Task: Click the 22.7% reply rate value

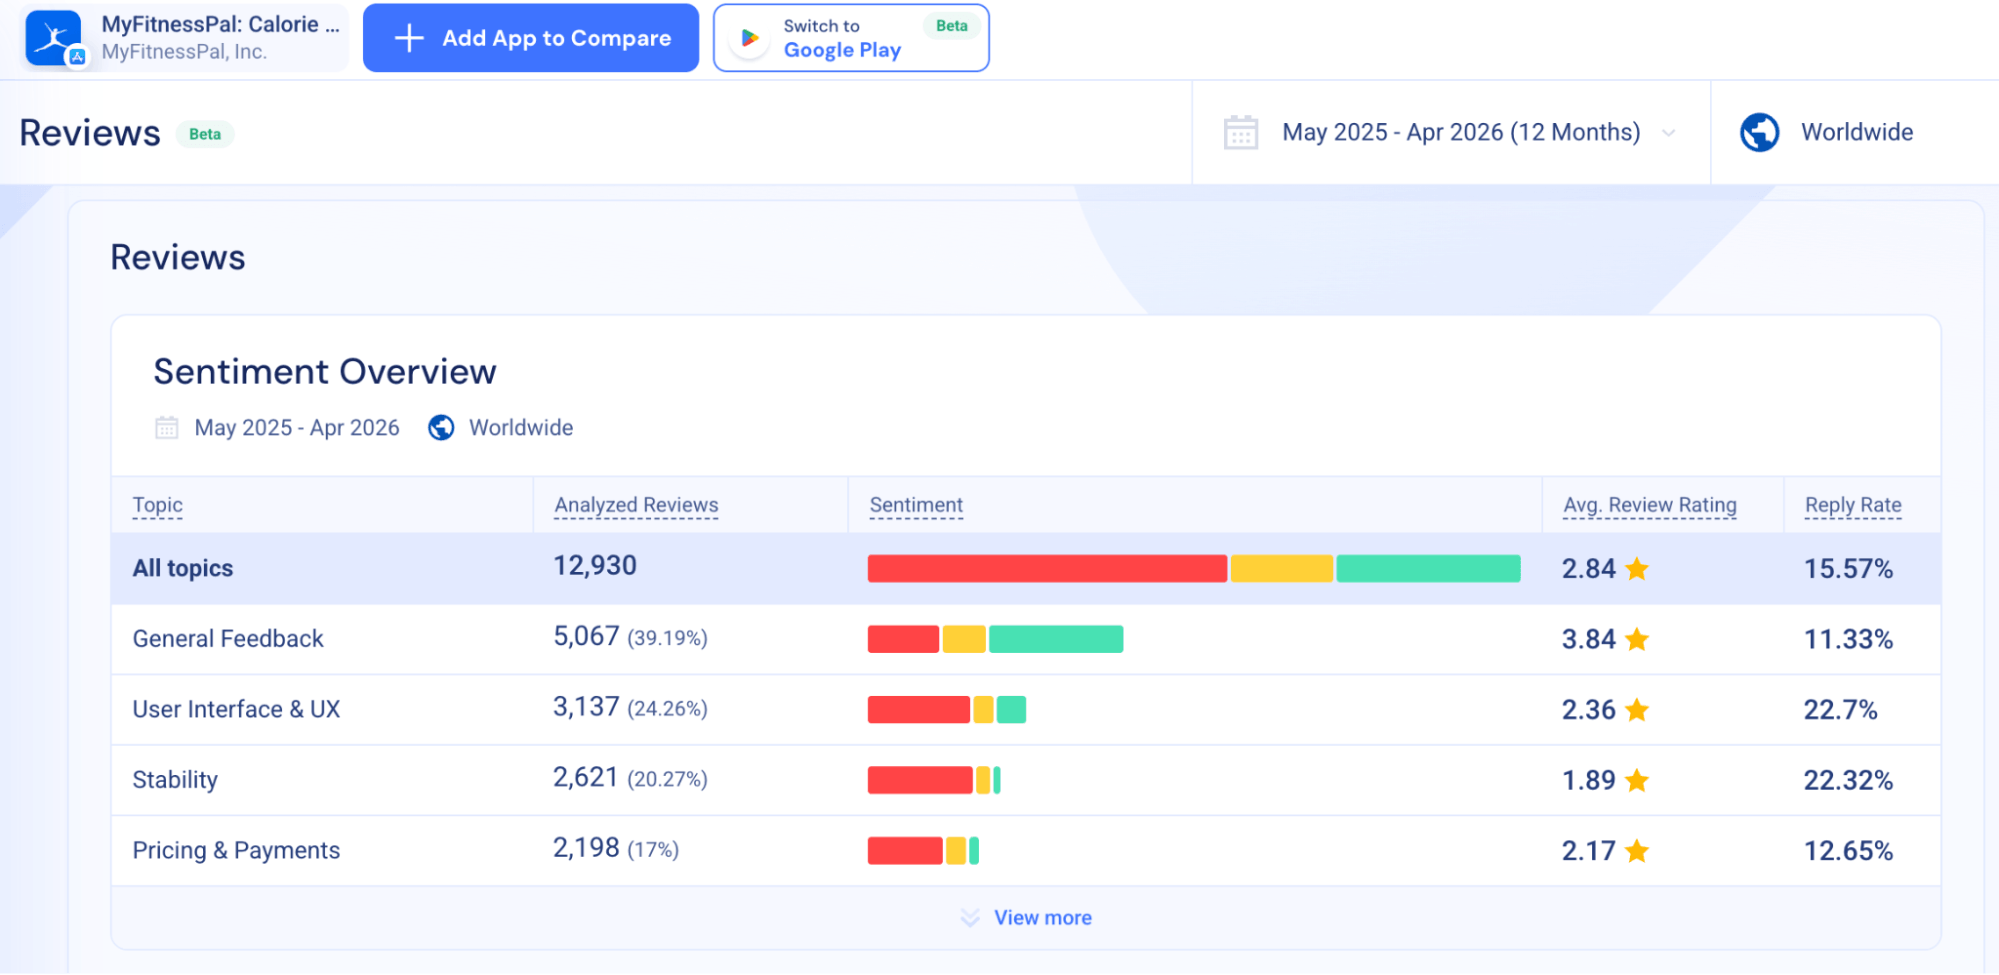Action: (x=1840, y=710)
